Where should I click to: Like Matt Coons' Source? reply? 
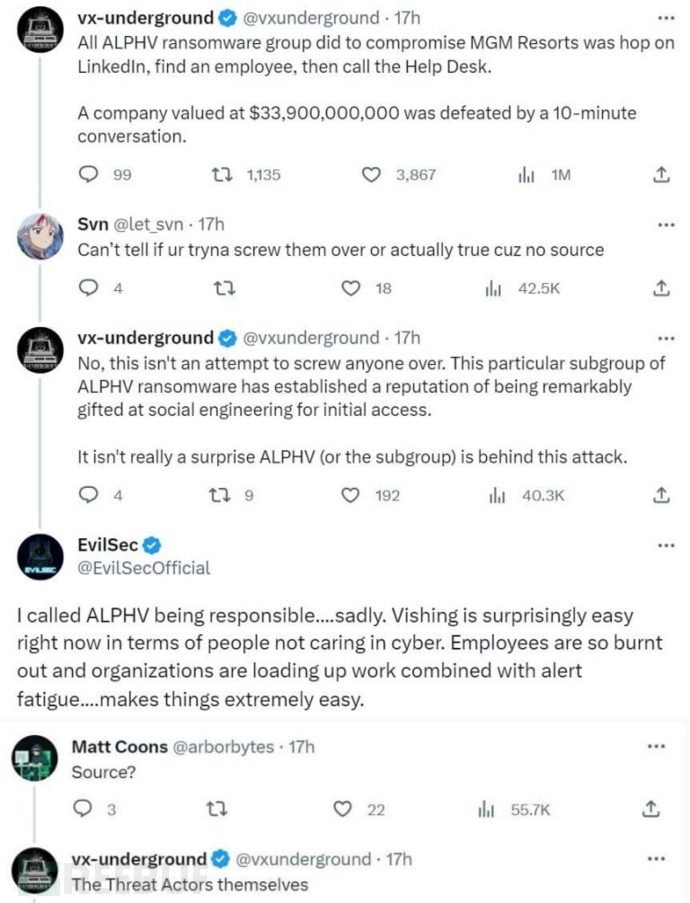[x=345, y=809]
